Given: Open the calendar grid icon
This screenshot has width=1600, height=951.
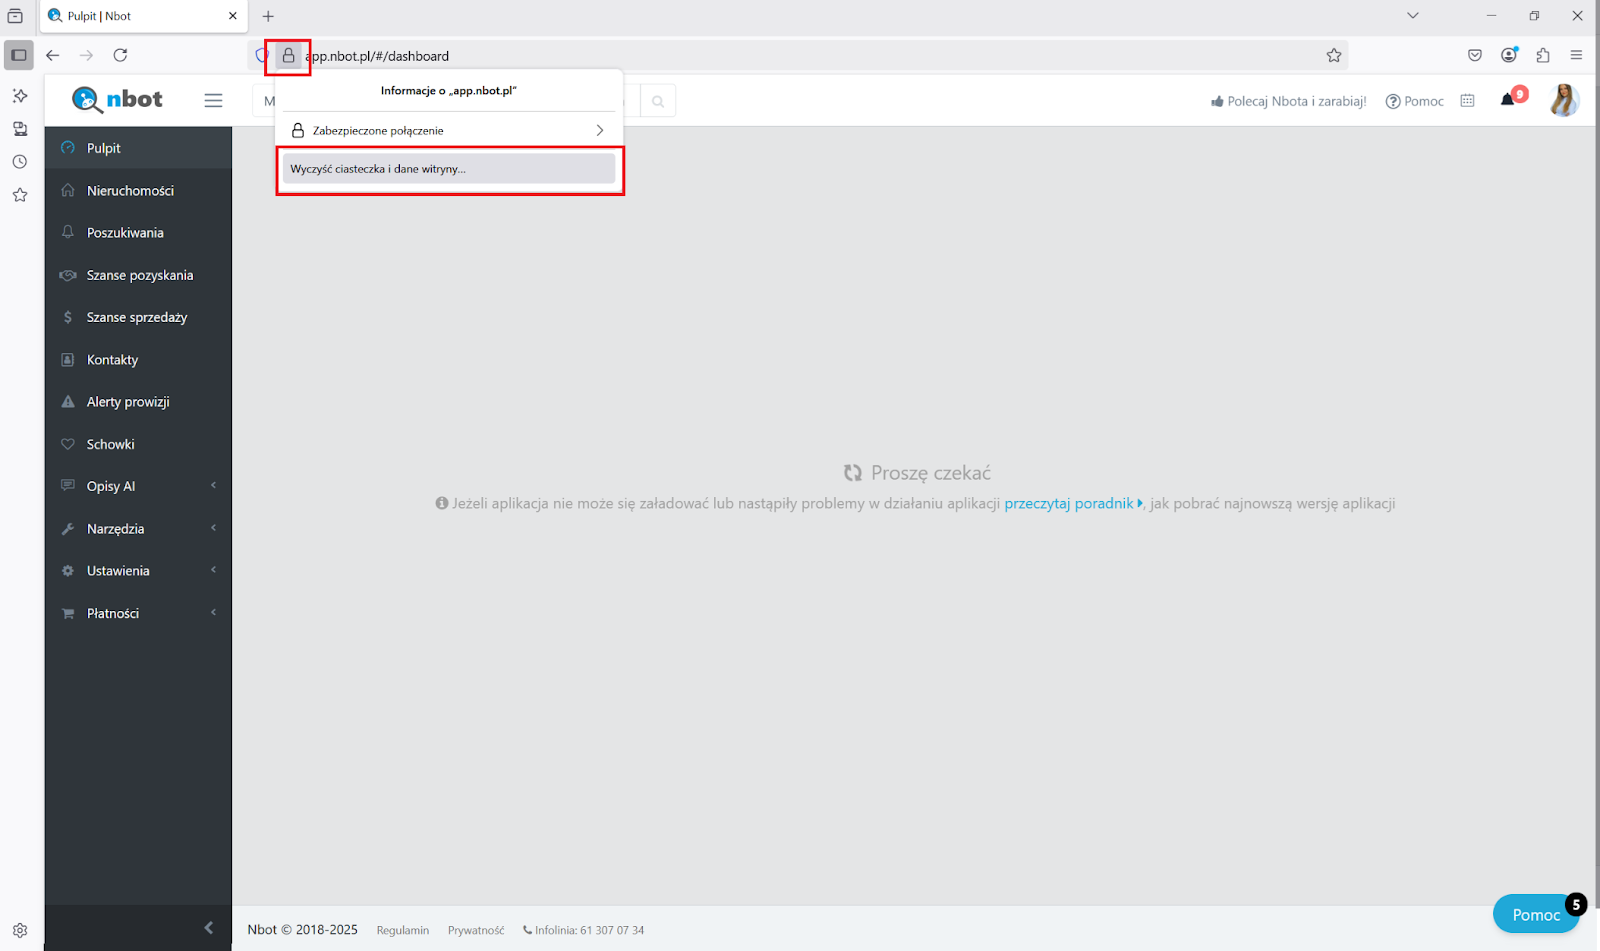Looking at the screenshot, I should pos(1467,101).
